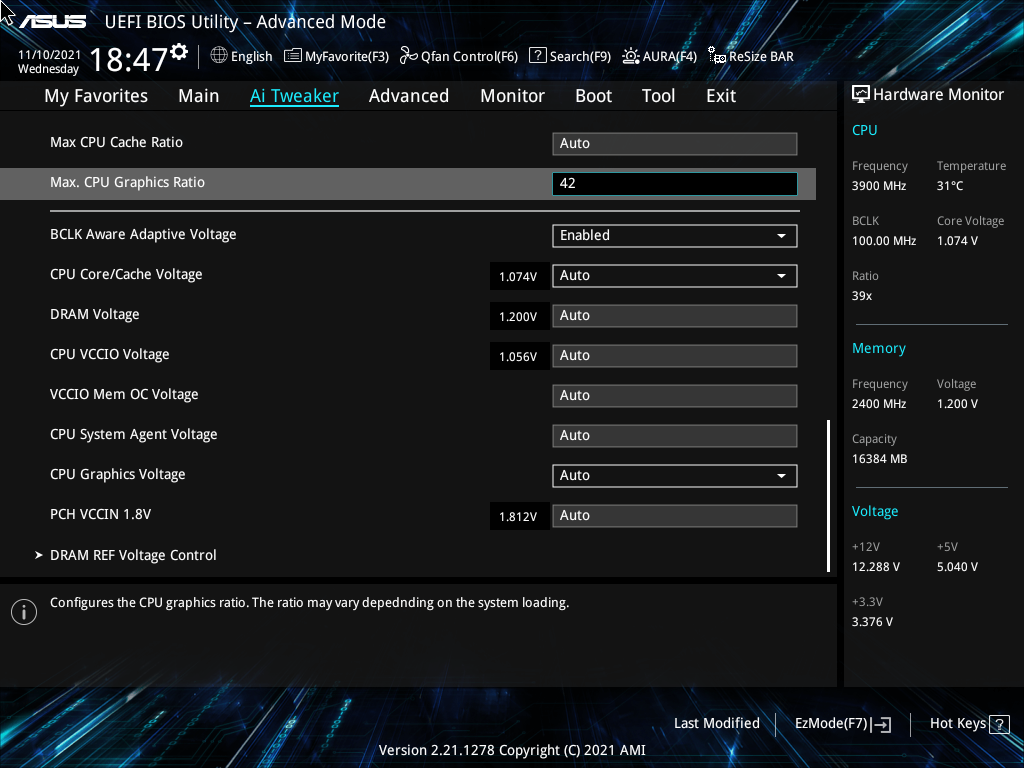Click the 1.056V VCCIO readout

[x=519, y=357]
